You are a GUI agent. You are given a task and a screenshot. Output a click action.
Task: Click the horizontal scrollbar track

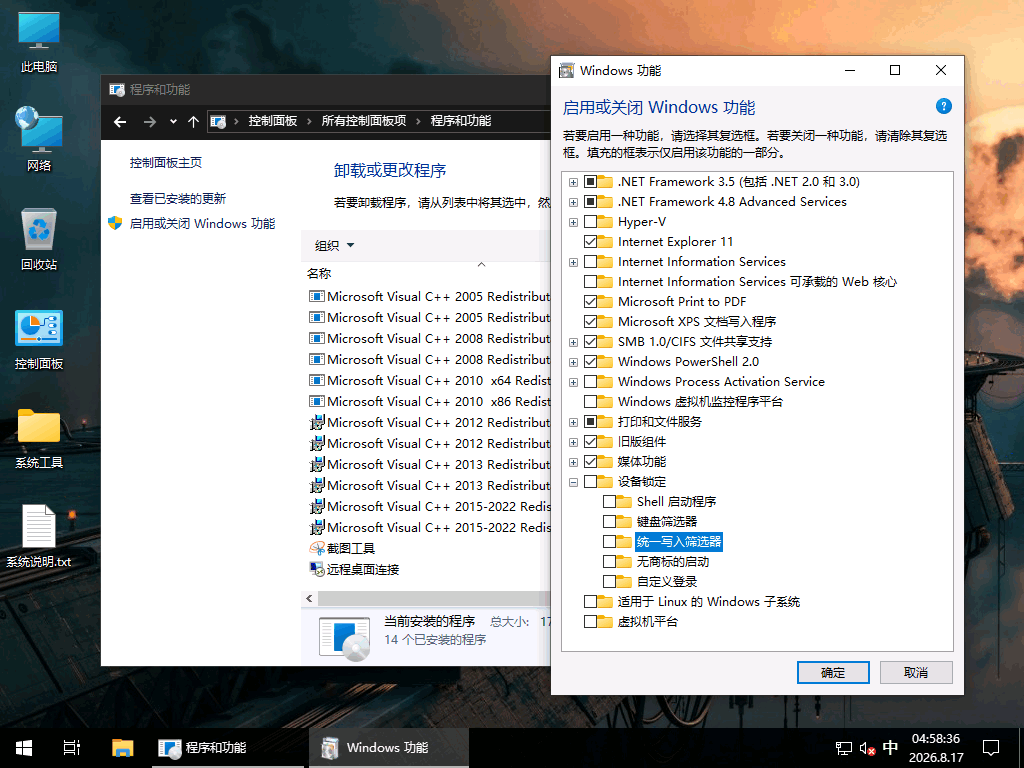click(x=434, y=599)
